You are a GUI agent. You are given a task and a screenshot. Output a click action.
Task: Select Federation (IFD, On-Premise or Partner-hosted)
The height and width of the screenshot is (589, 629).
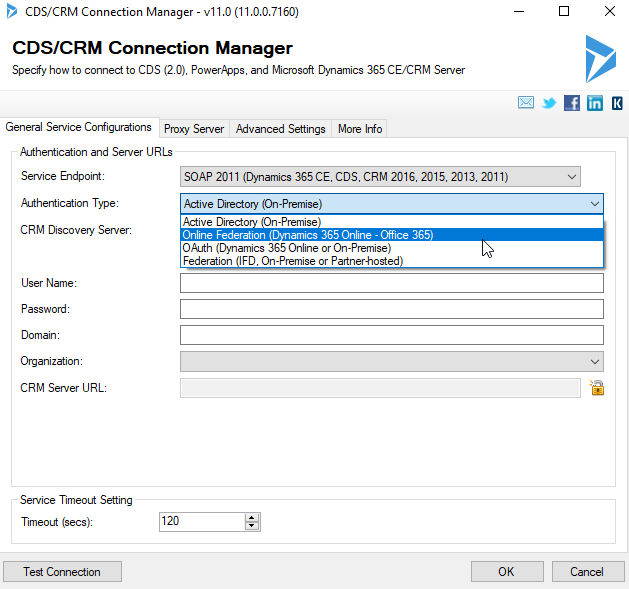[x=392, y=261]
